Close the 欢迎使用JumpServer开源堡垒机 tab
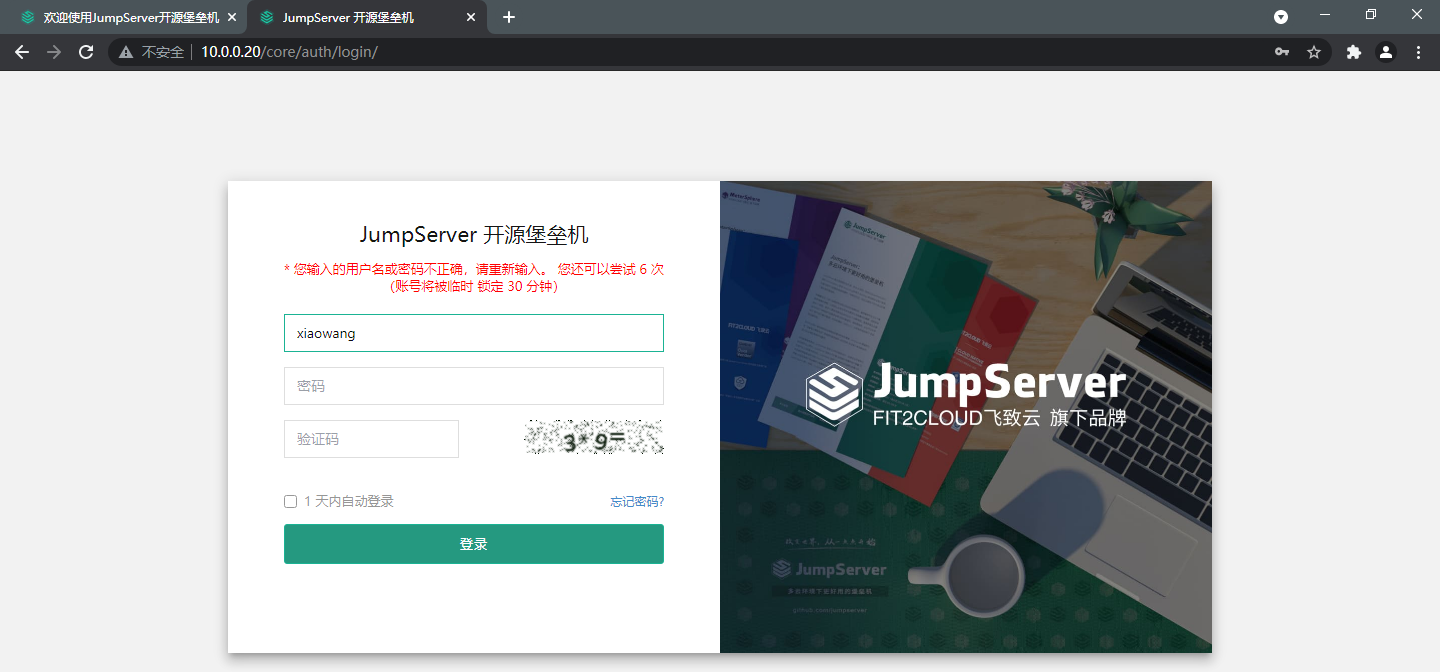1440x672 pixels. point(232,17)
